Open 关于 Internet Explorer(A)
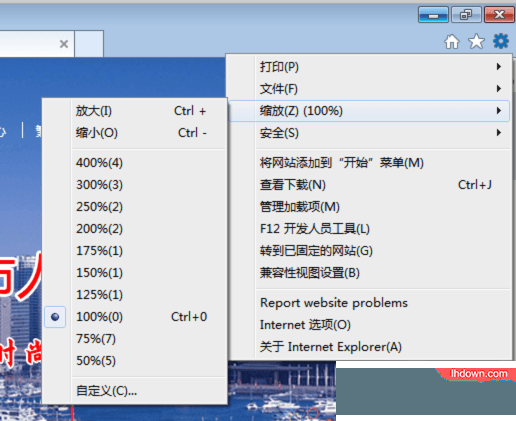Screen dimensions: 516x421 click(369, 347)
